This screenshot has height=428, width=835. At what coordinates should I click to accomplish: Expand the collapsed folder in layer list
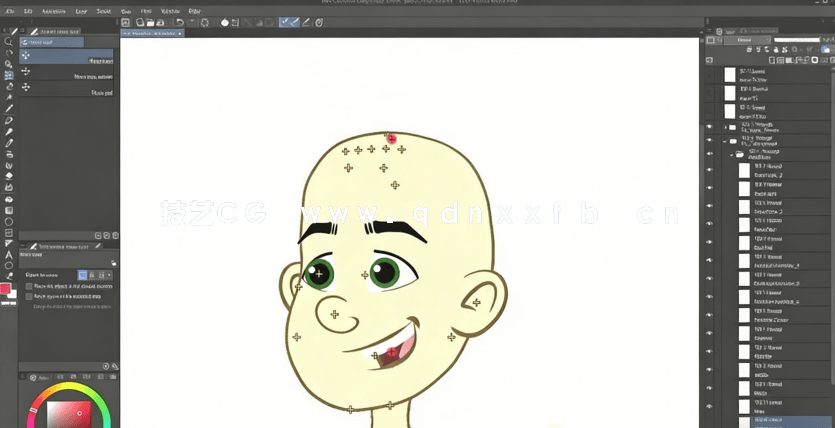tap(725, 127)
